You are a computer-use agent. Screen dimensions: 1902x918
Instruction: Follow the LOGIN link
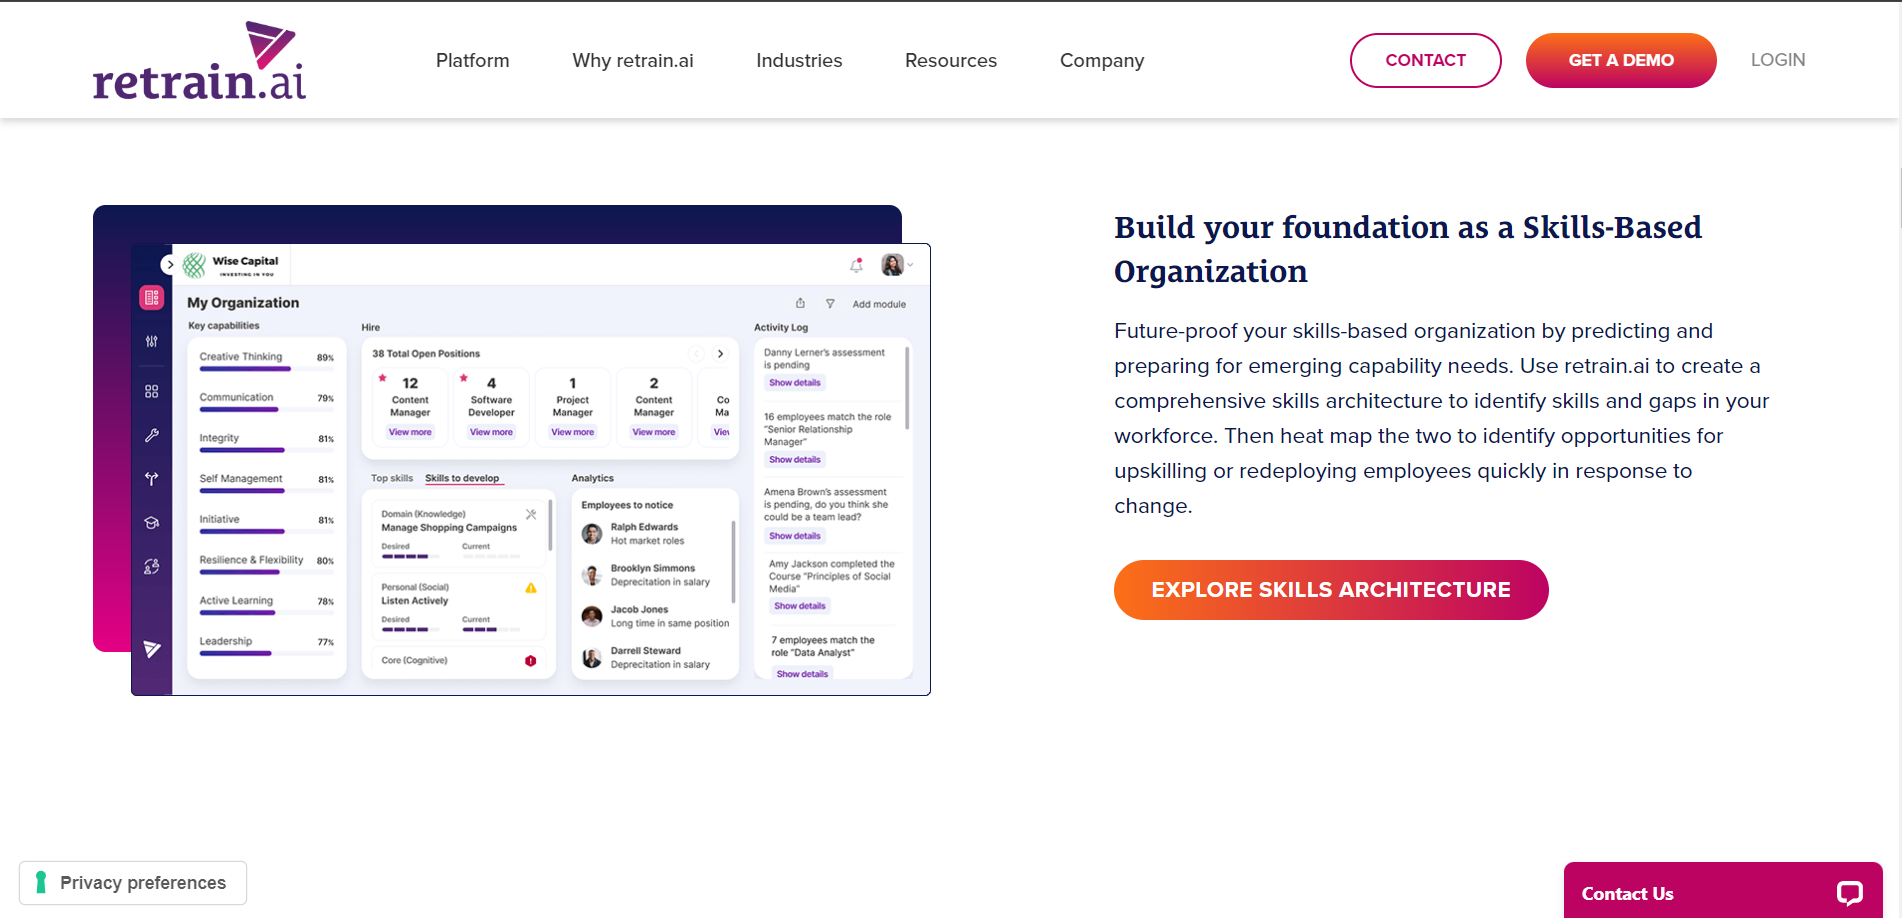(x=1778, y=60)
